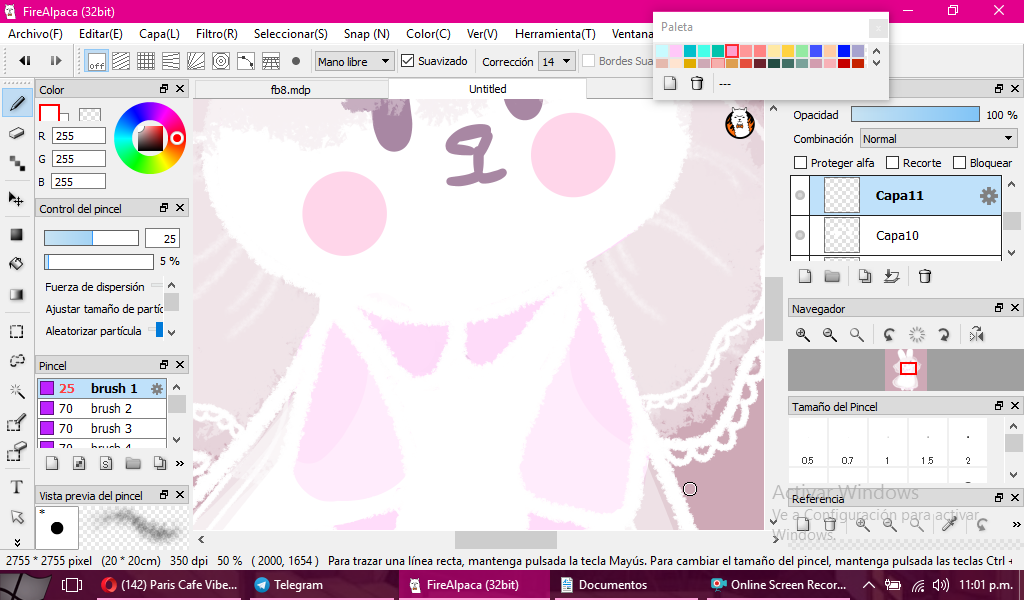Zoom in using Navigator magnifier plus

[803, 335]
